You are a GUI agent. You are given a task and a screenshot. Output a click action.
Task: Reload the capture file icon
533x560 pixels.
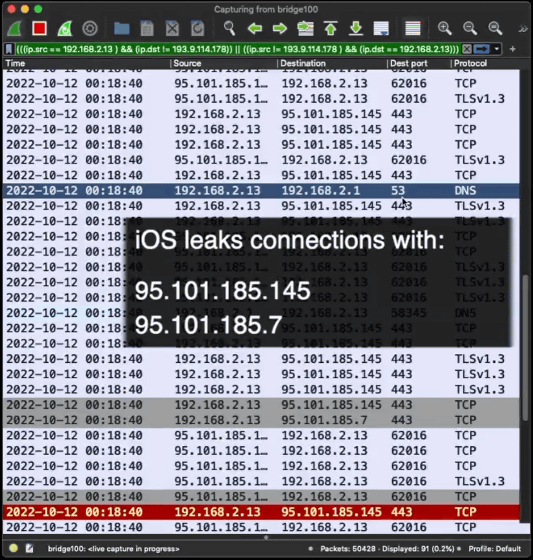tap(197, 29)
